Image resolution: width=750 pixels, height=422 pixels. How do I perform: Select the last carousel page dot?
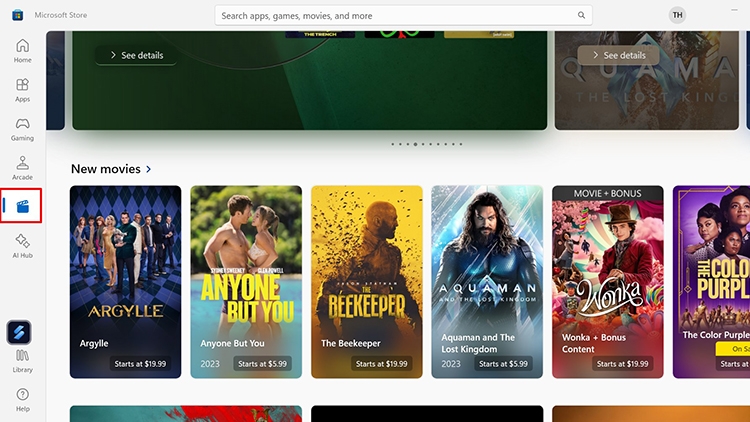pyautogui.click(x=461, y=144)
